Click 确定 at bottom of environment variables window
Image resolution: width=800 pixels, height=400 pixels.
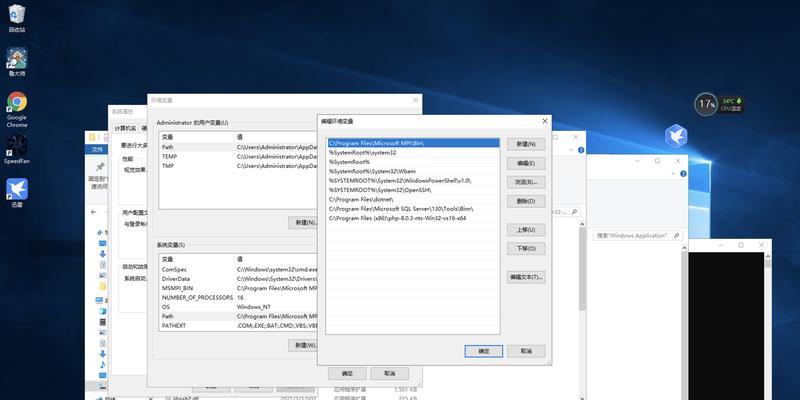click(347, 373)
